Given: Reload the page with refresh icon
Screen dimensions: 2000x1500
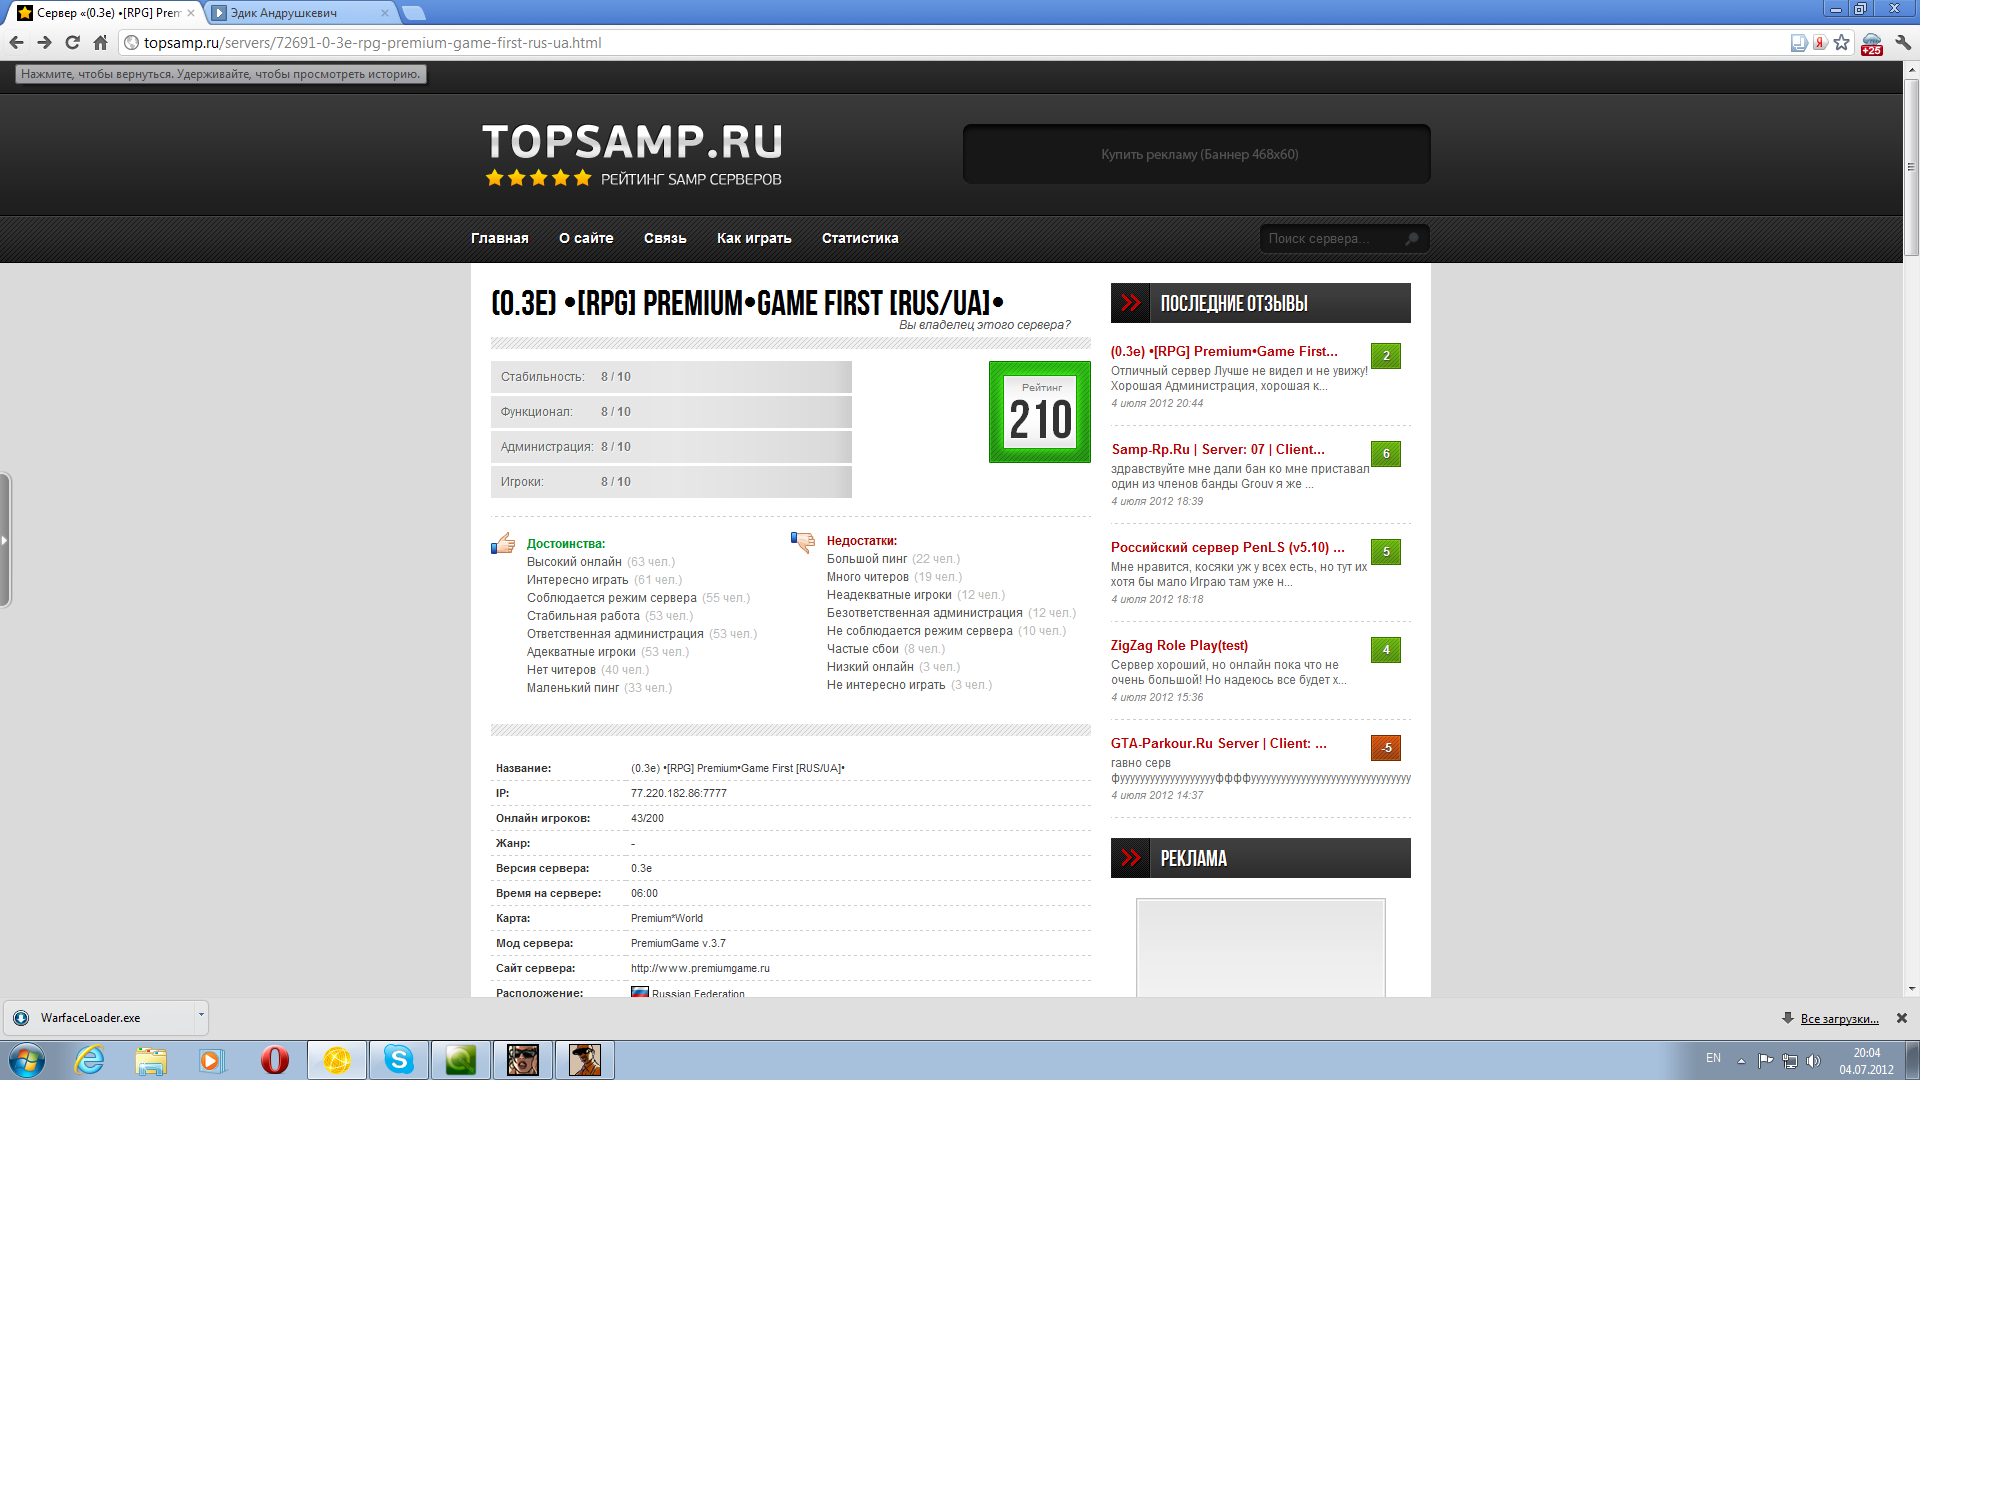Looking at the screenshot, I should point(72,43).
